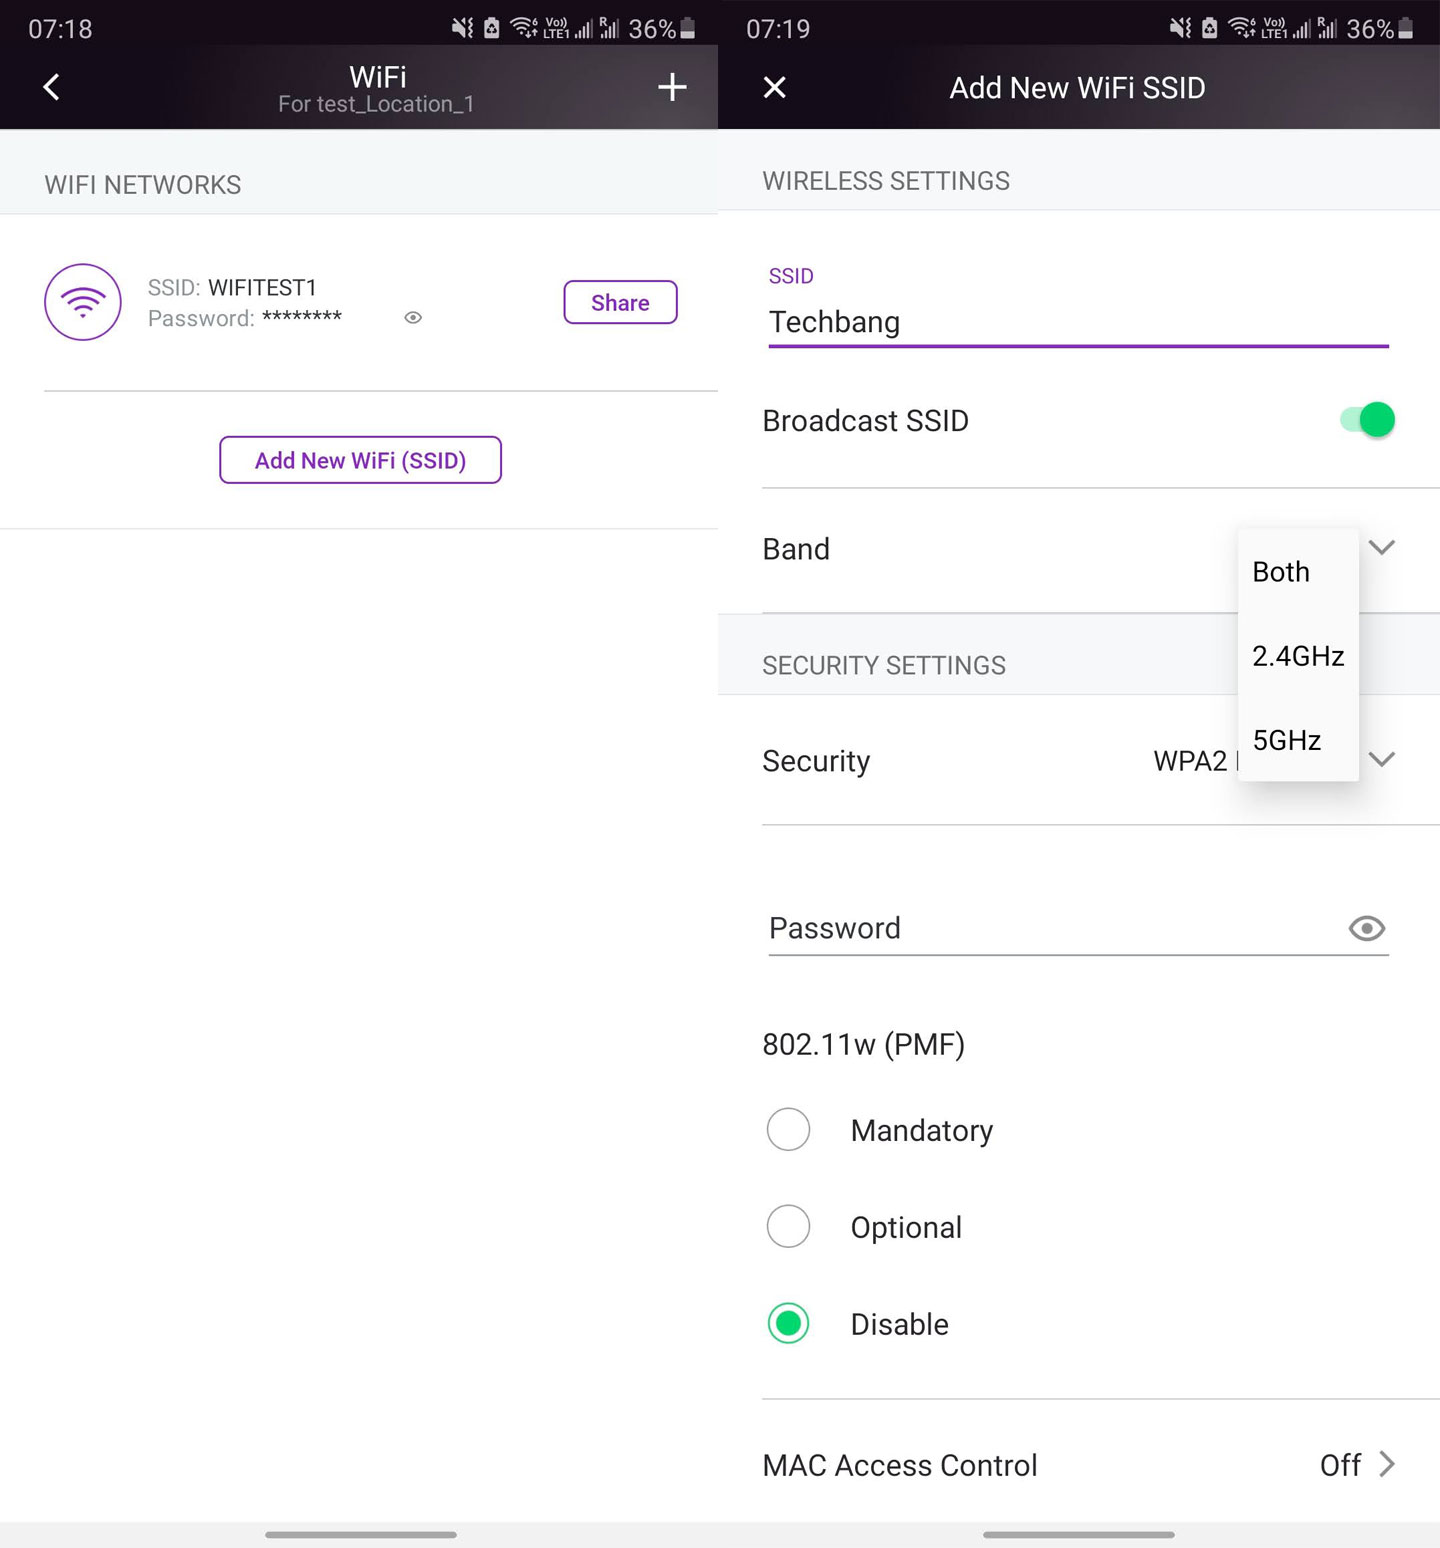Click the Share button next to WIFITEST1
The height and width of the screenshot is (1548, 1440).
[619, 302]
